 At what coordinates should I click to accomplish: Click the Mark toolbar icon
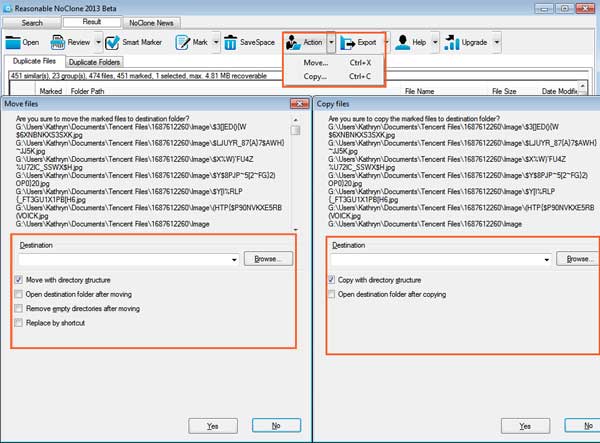tap(193, 43)
